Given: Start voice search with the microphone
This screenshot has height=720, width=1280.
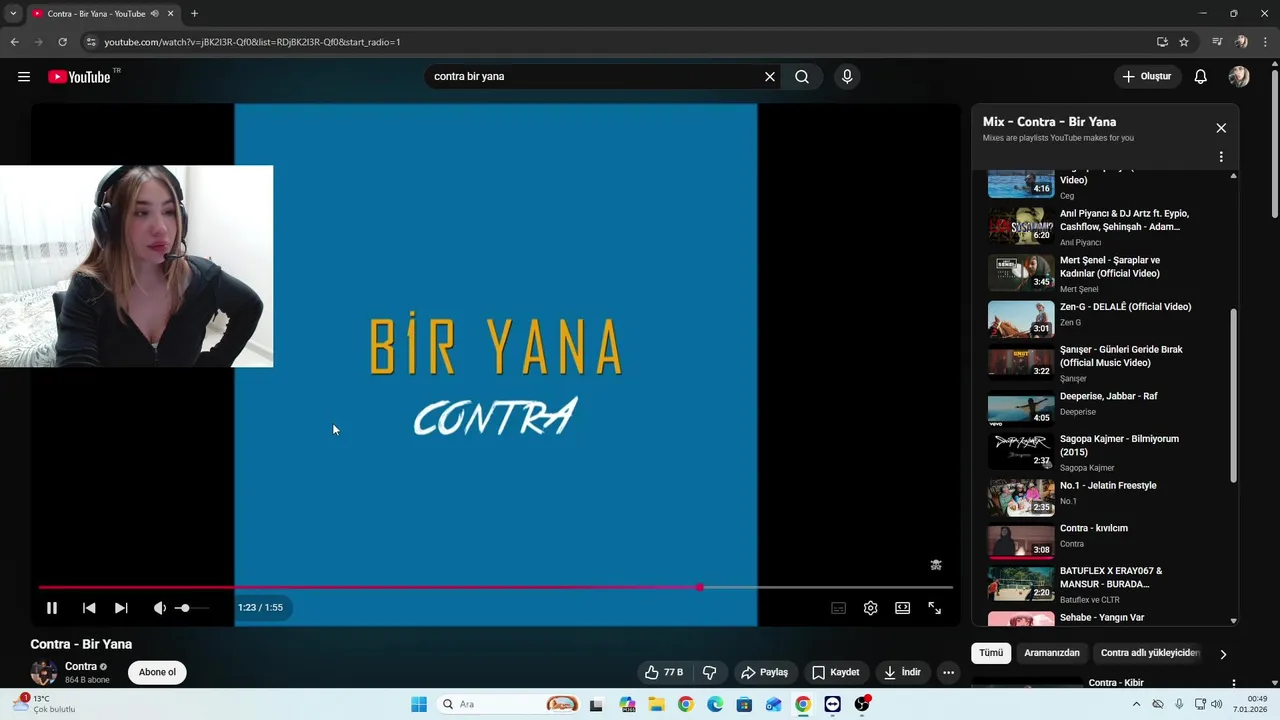Looking at the screenshot, I should pyautogui.click(x=847, y=77).
